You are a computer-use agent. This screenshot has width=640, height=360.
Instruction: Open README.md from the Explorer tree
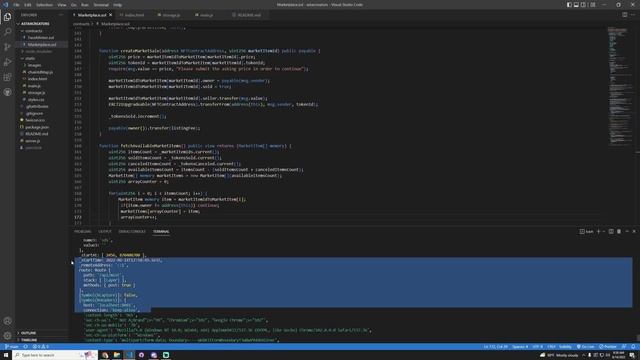37,134
